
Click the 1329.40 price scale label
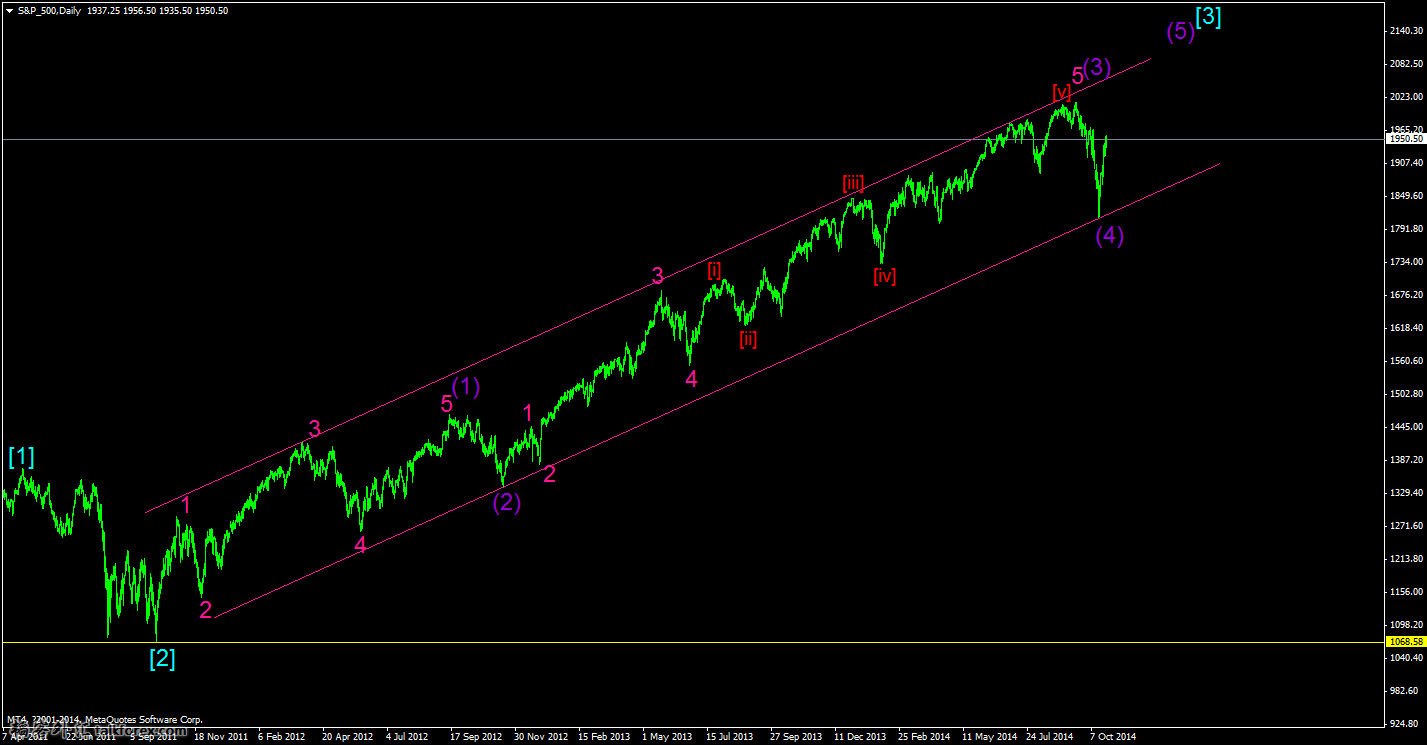[x=1404, y=493]
